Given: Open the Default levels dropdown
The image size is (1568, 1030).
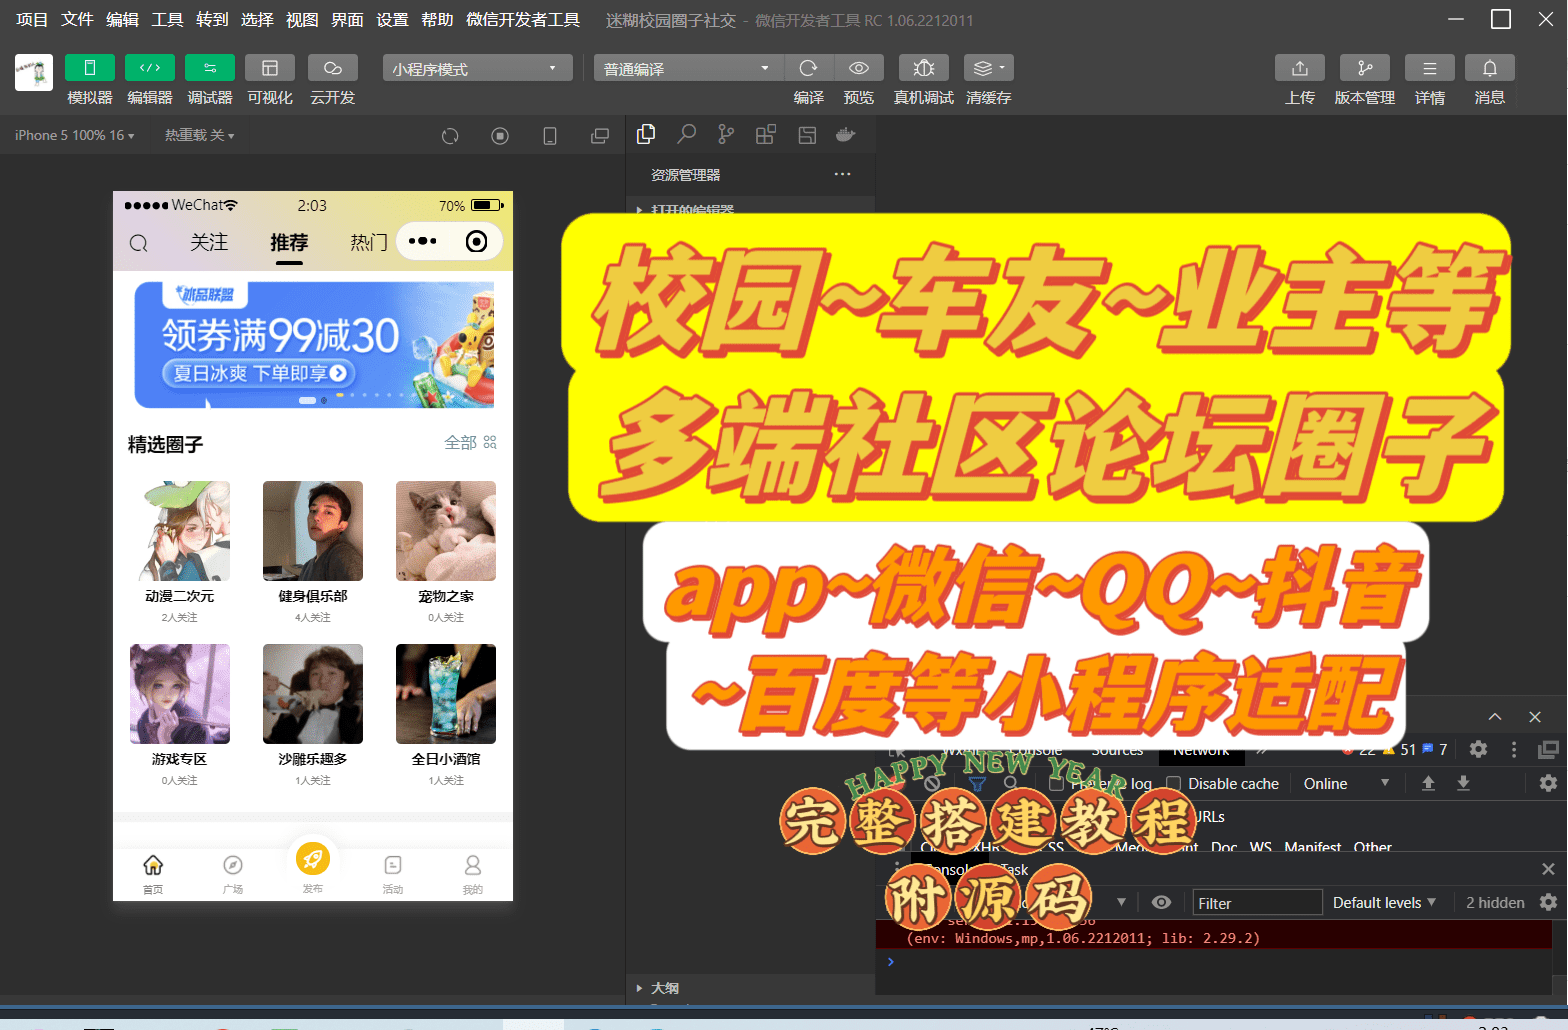Looking at the screenshot, I should (x=1384, y=903).
